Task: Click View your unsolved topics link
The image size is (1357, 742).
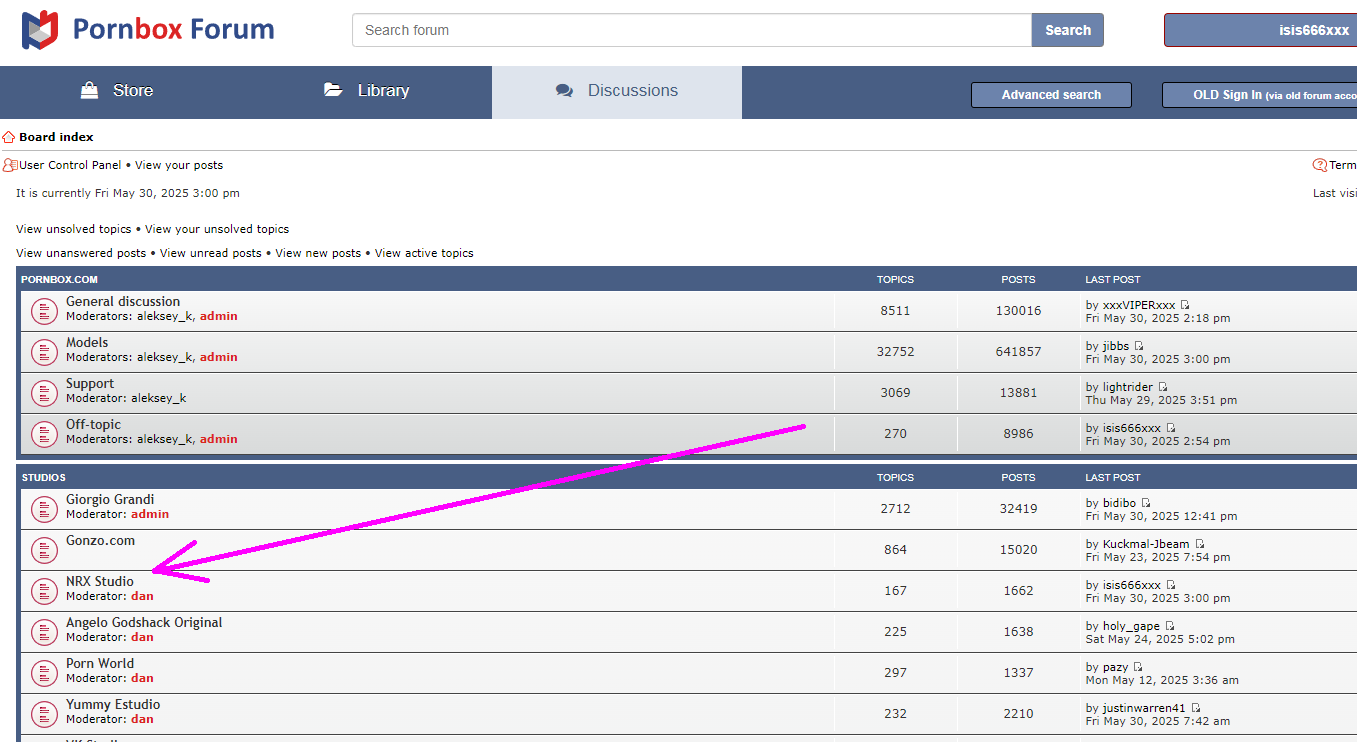Action: pos(217,229)
